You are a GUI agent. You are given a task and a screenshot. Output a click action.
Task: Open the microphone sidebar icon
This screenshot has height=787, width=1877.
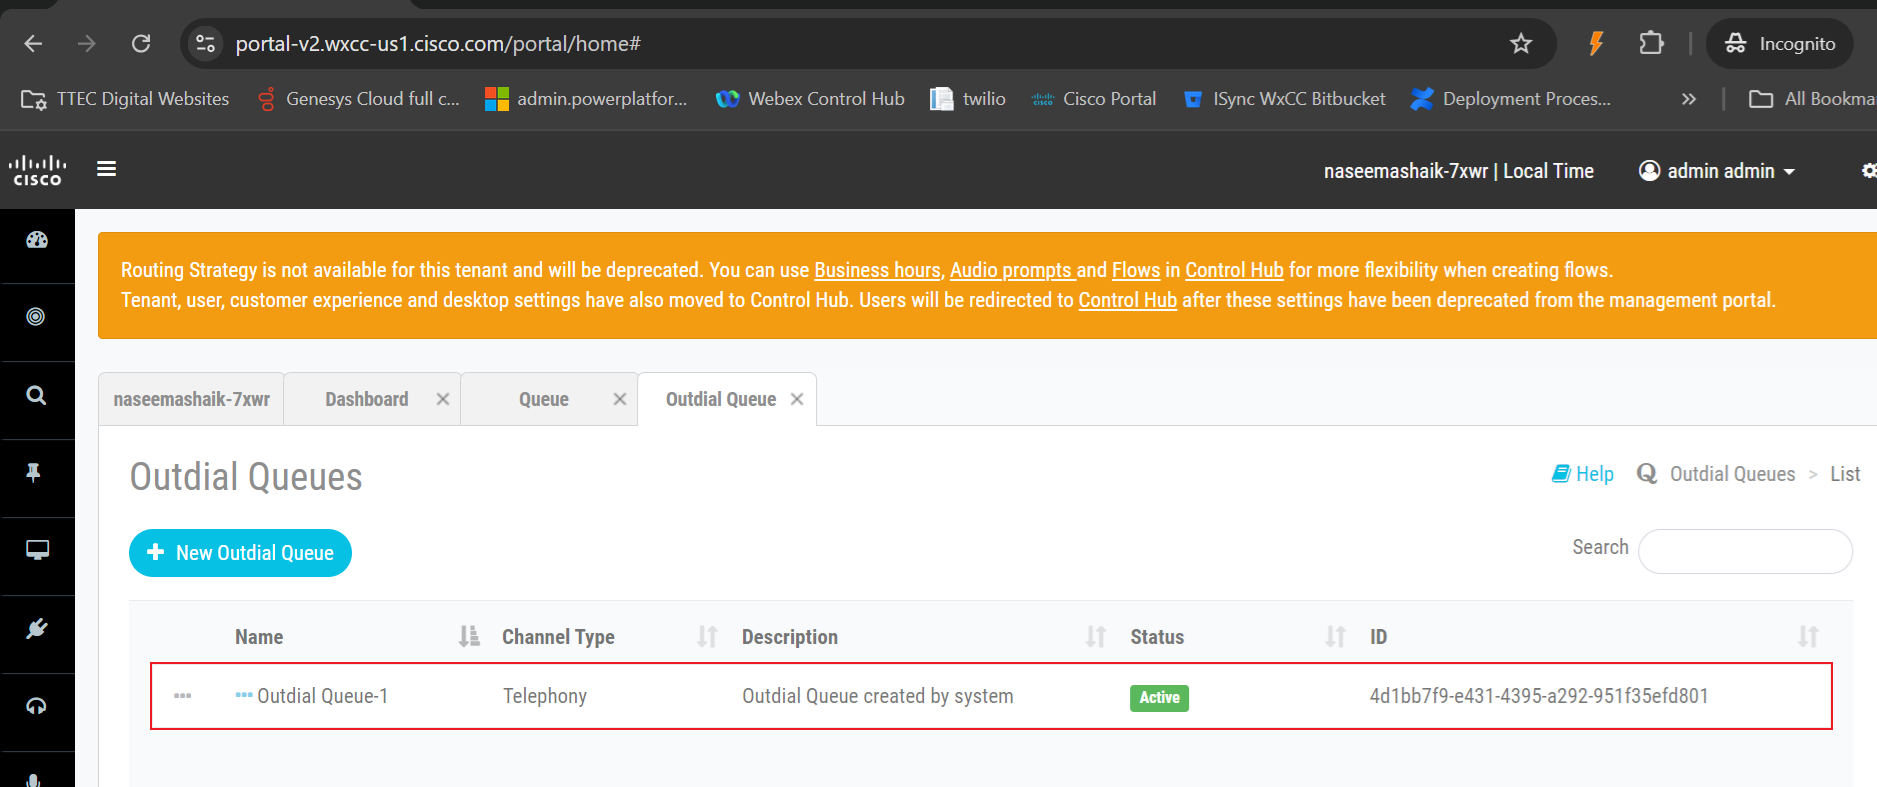point(34,780)
